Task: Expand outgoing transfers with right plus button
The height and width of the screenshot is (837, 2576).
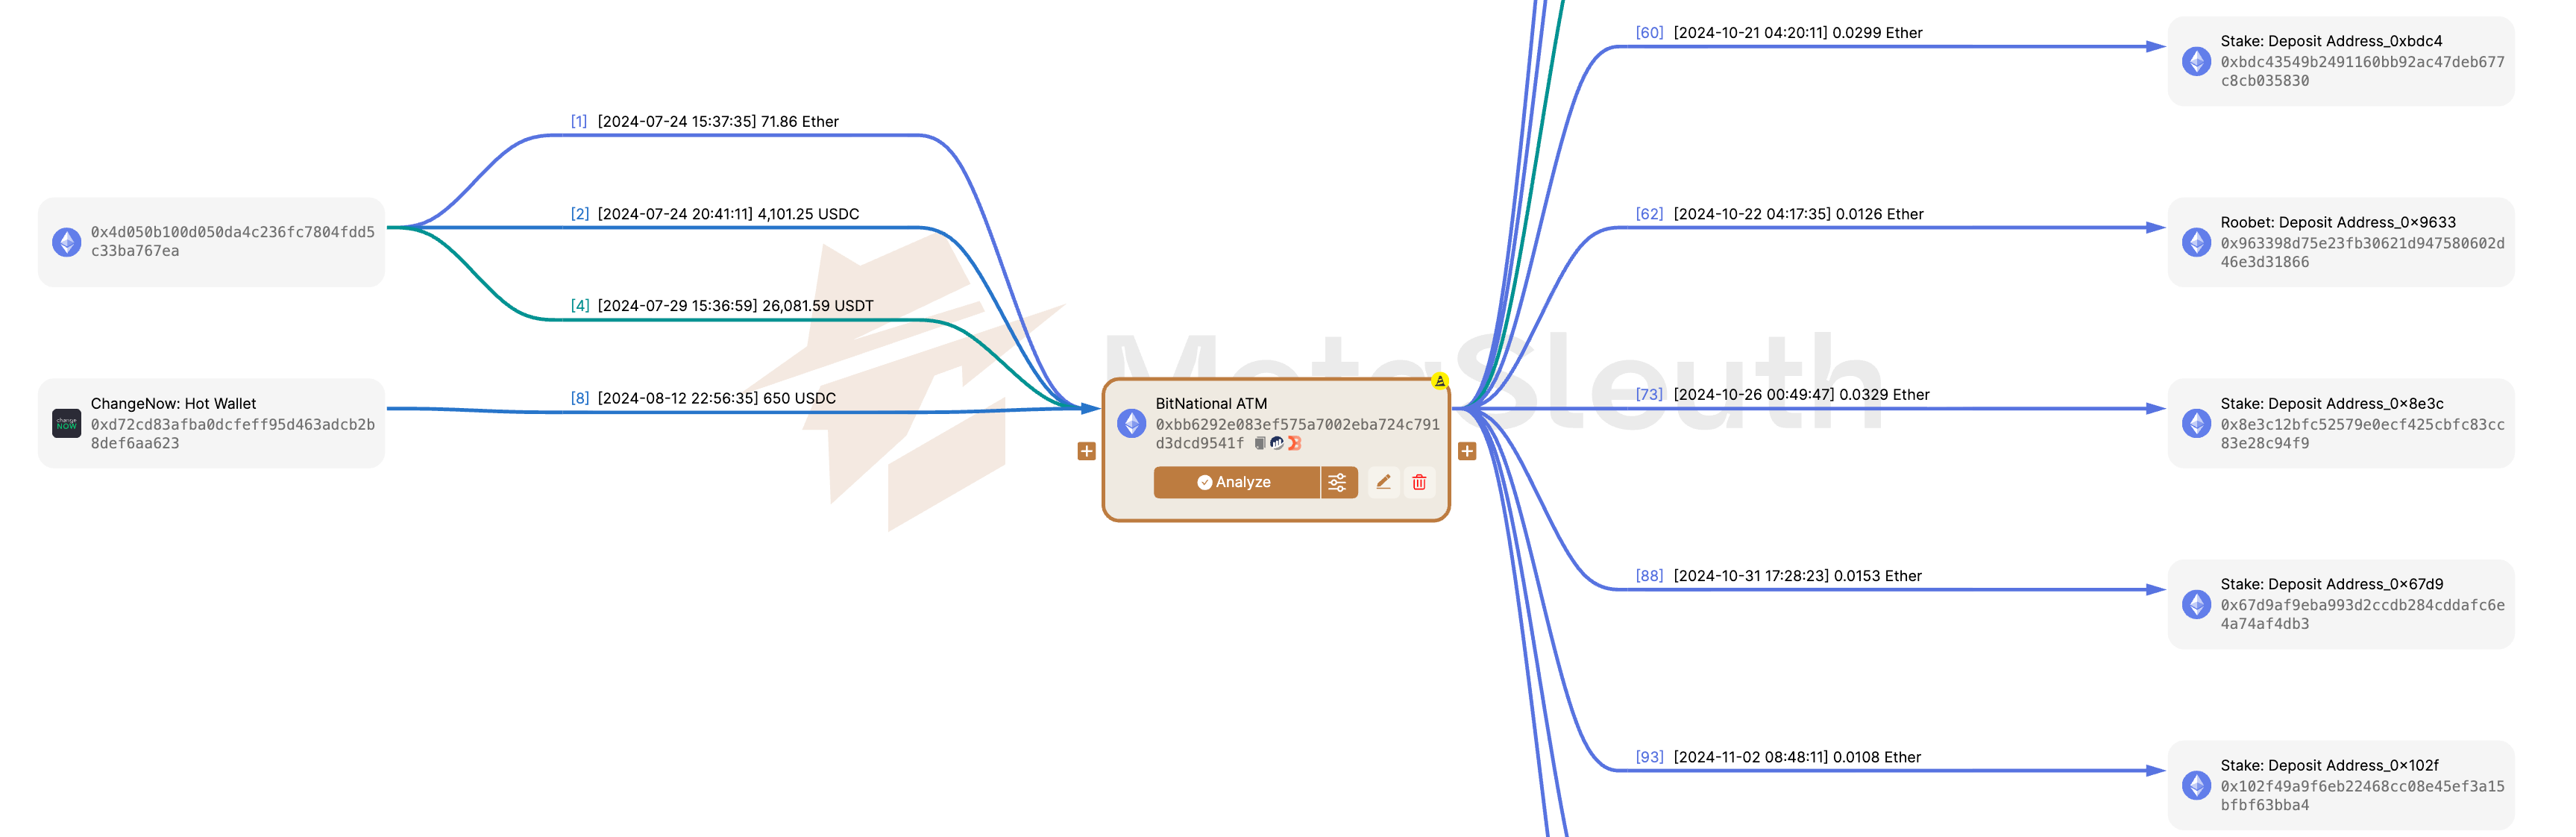Action: point(1467,451)
